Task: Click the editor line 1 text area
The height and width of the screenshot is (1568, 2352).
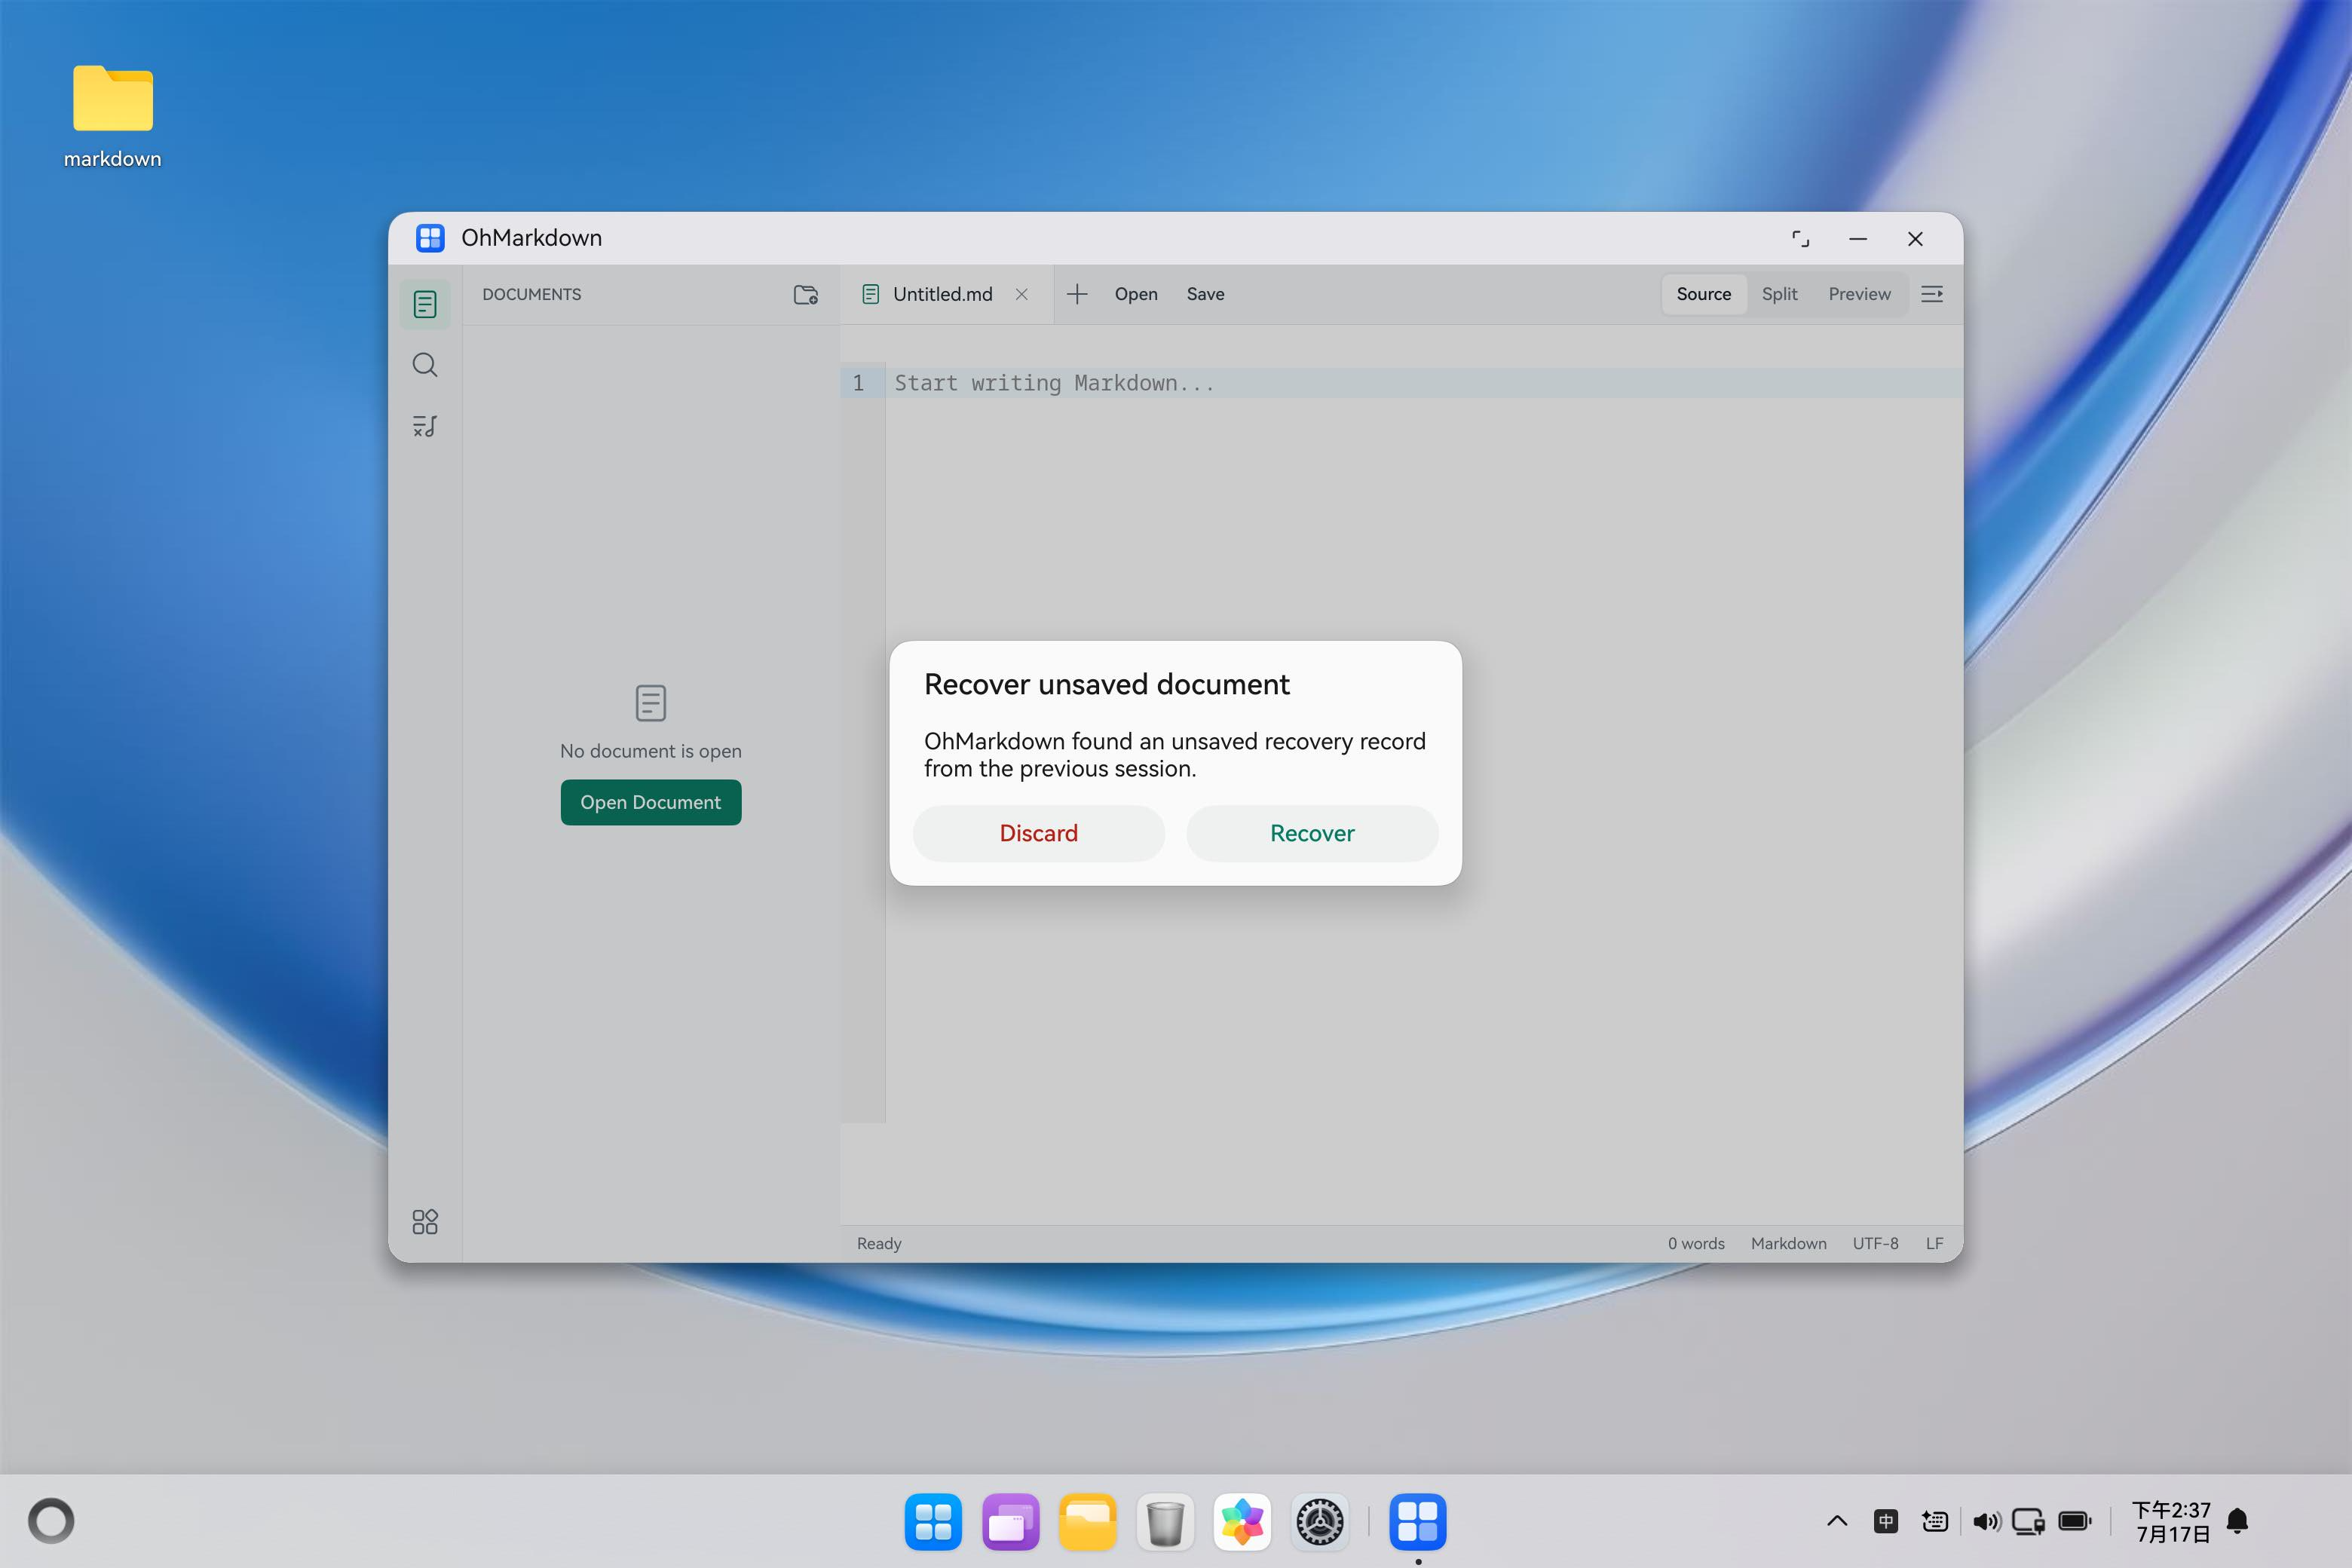Action: 1423,383
